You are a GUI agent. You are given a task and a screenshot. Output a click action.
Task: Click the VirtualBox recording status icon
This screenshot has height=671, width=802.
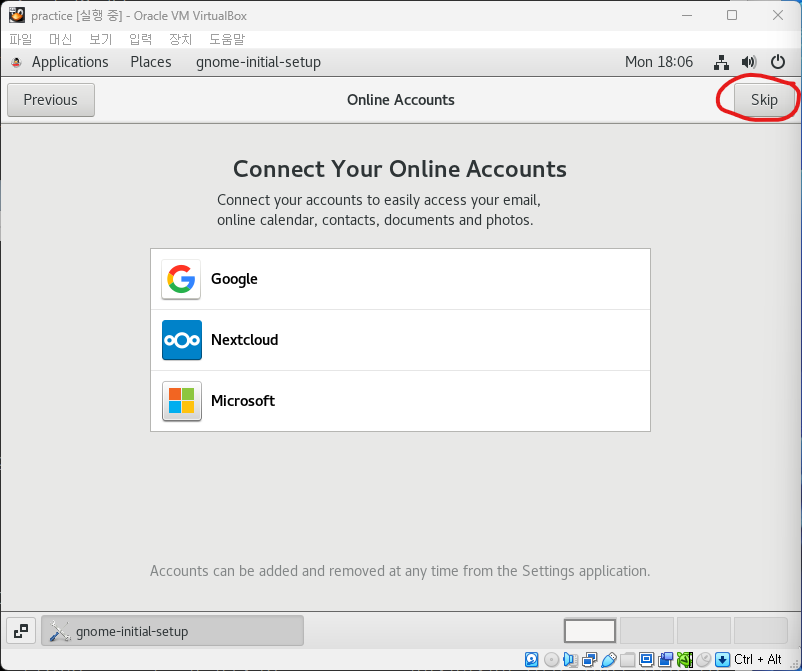665,660
